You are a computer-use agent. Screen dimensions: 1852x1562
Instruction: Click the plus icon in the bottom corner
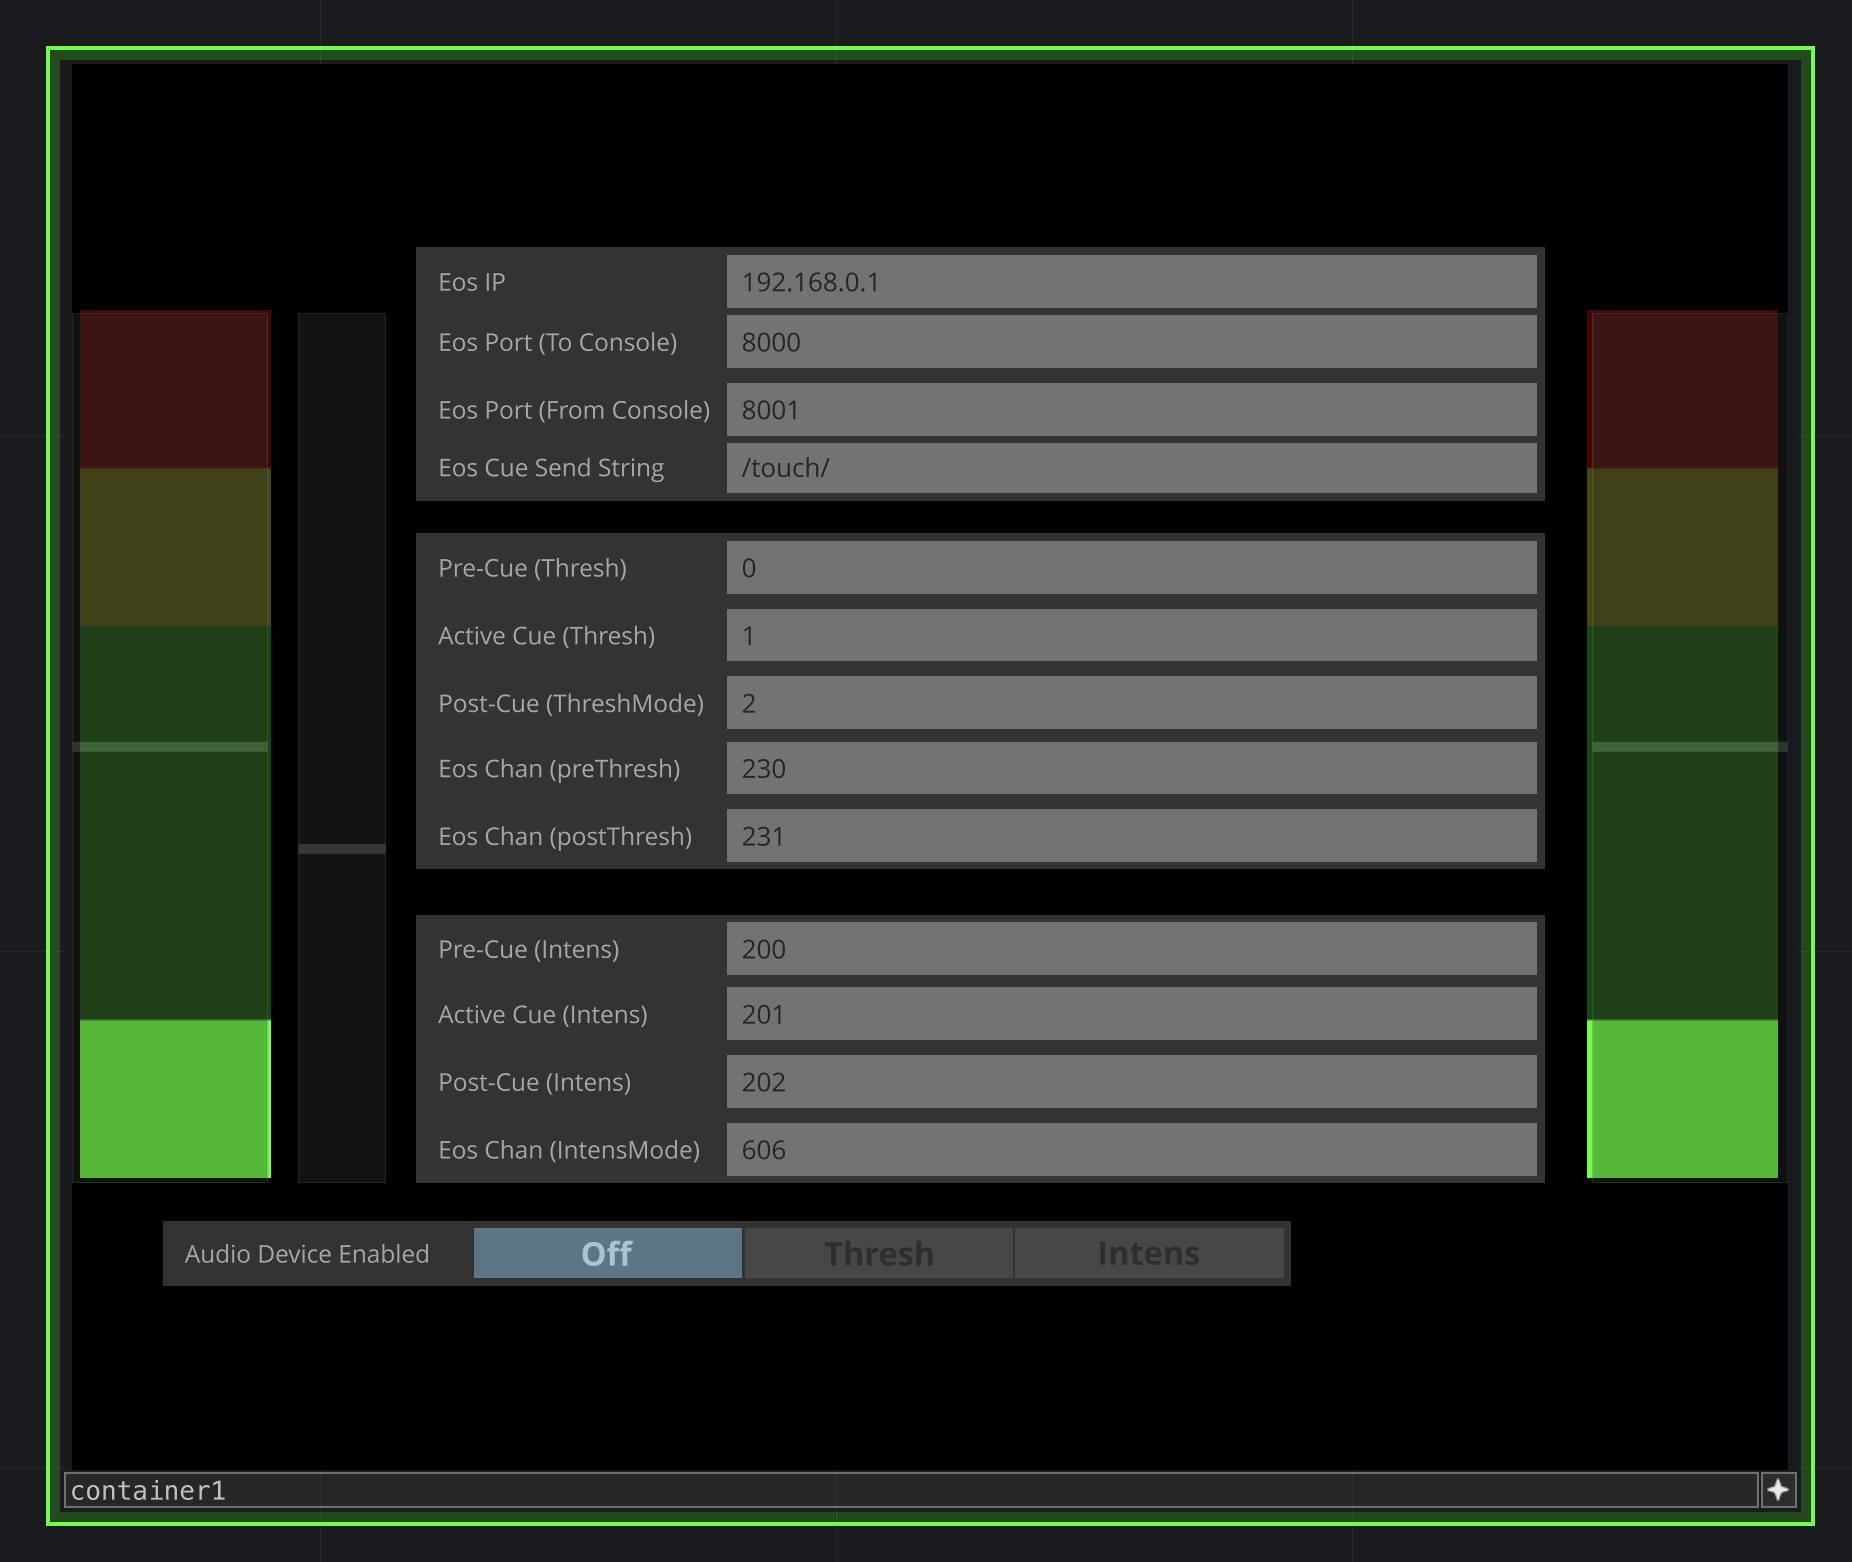[1779, 1490]
